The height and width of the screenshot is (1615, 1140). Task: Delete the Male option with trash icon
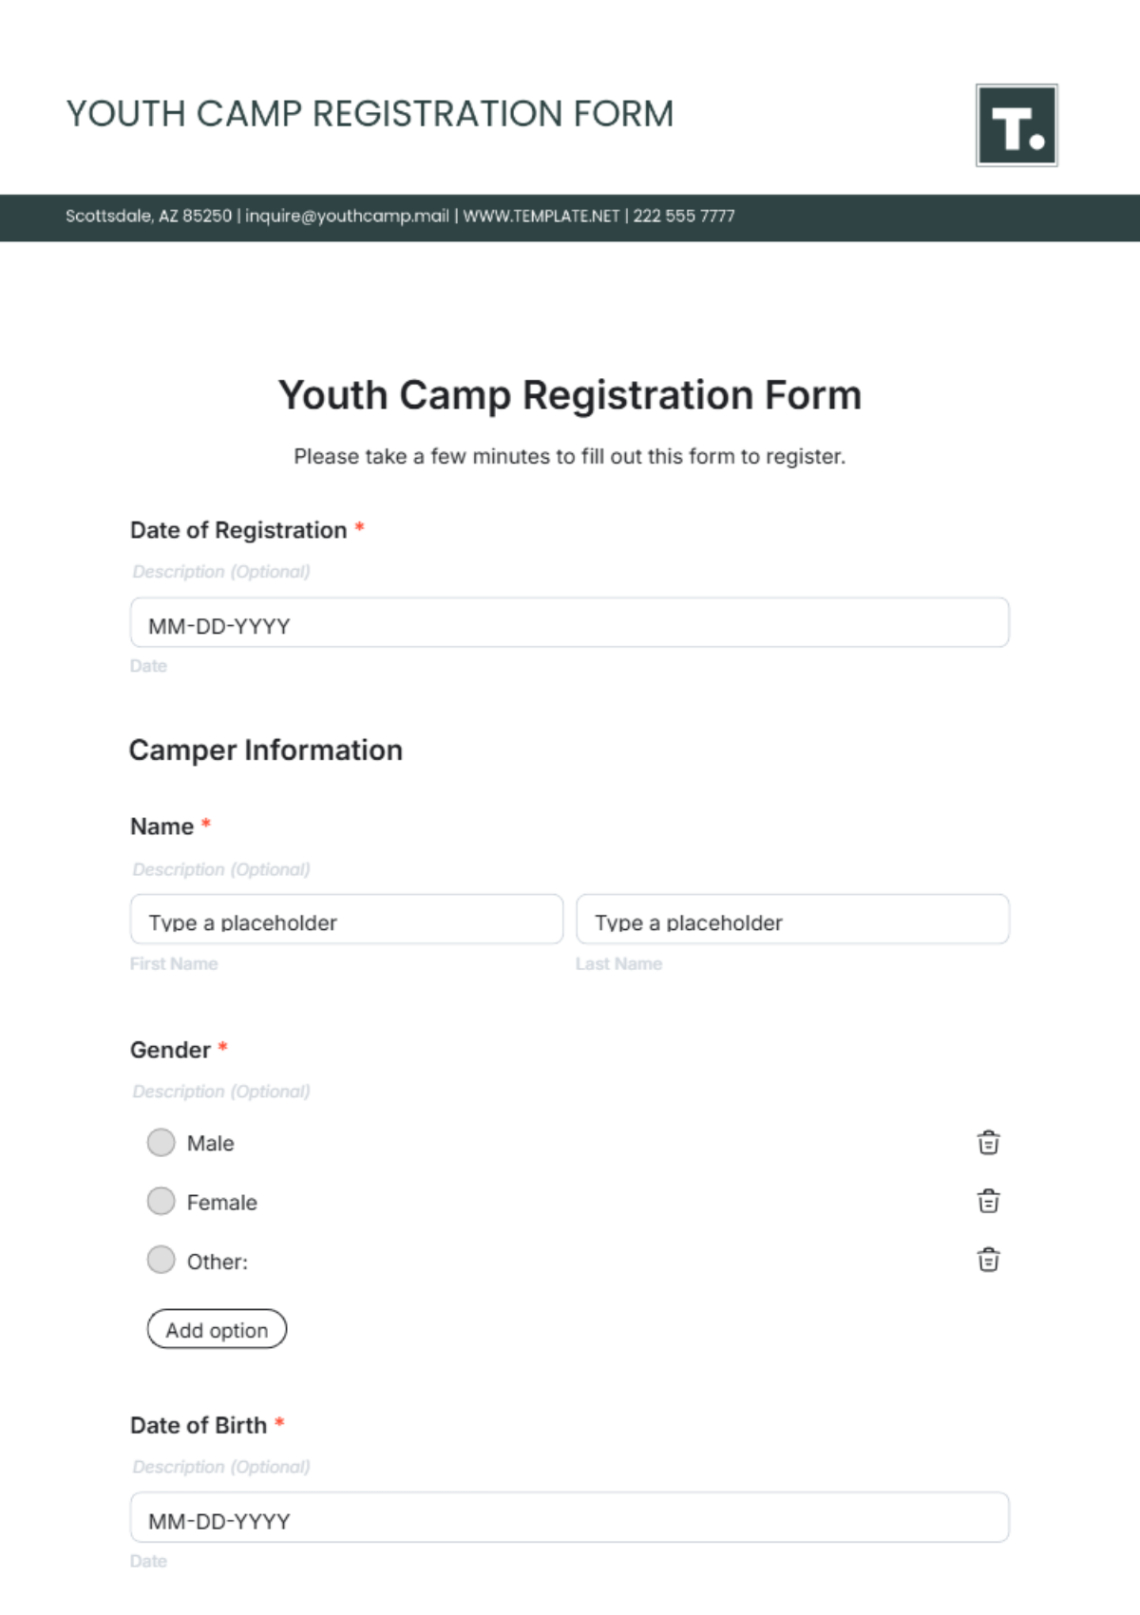pos(988,1142)
